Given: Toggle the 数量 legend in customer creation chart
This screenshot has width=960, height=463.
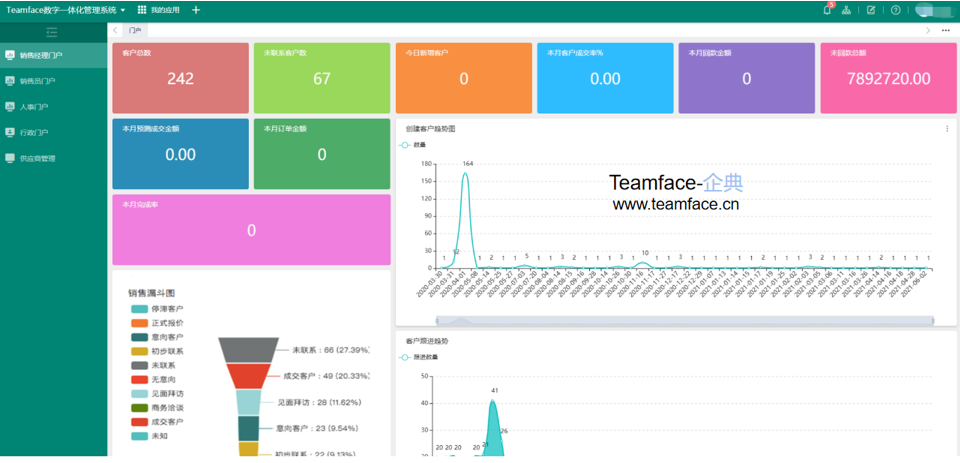Looking at the screenshot, I should 412,145.
